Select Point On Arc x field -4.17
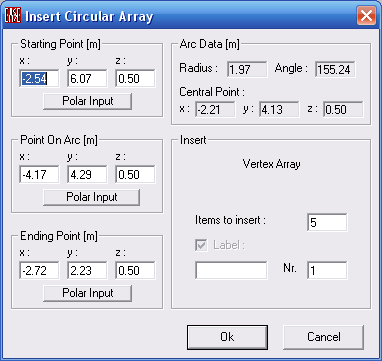Screen dimensions: 382x361 (39, 174)
